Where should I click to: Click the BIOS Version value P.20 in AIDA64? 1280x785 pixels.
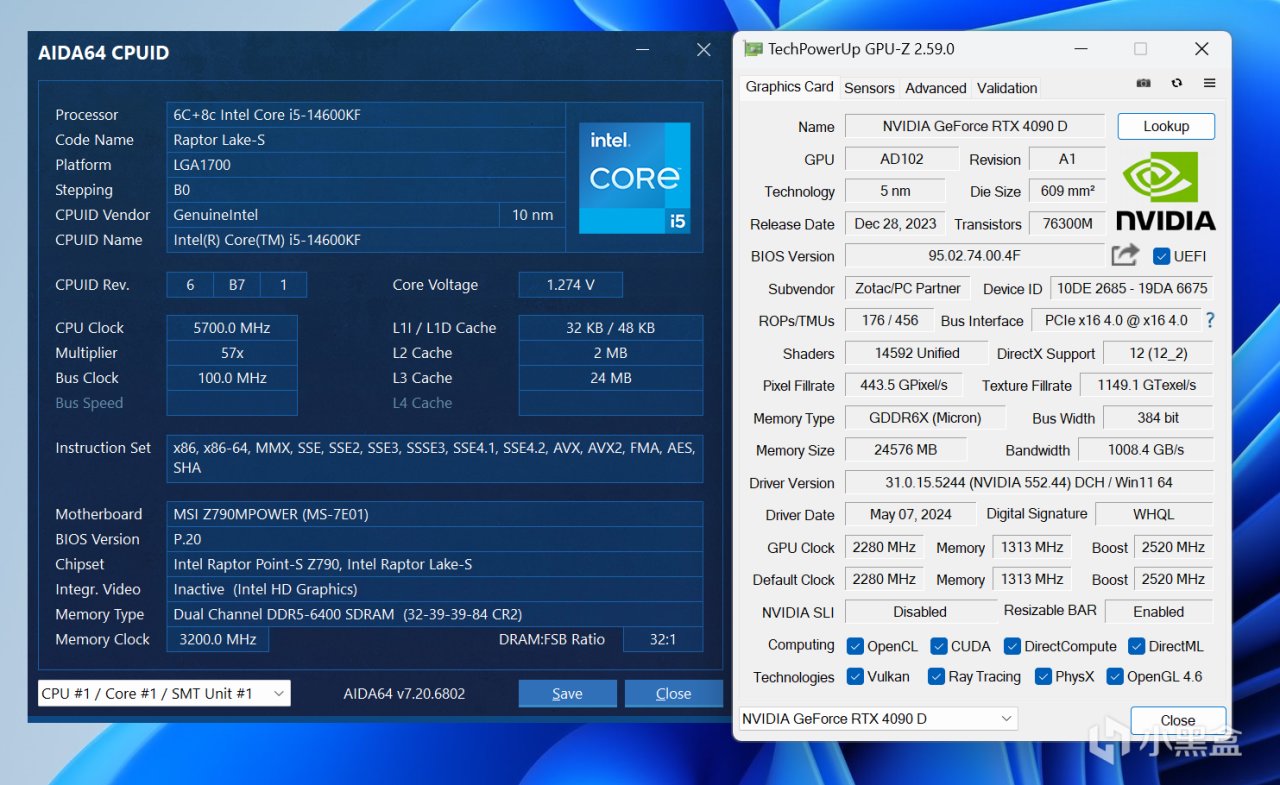coord(435,539)
